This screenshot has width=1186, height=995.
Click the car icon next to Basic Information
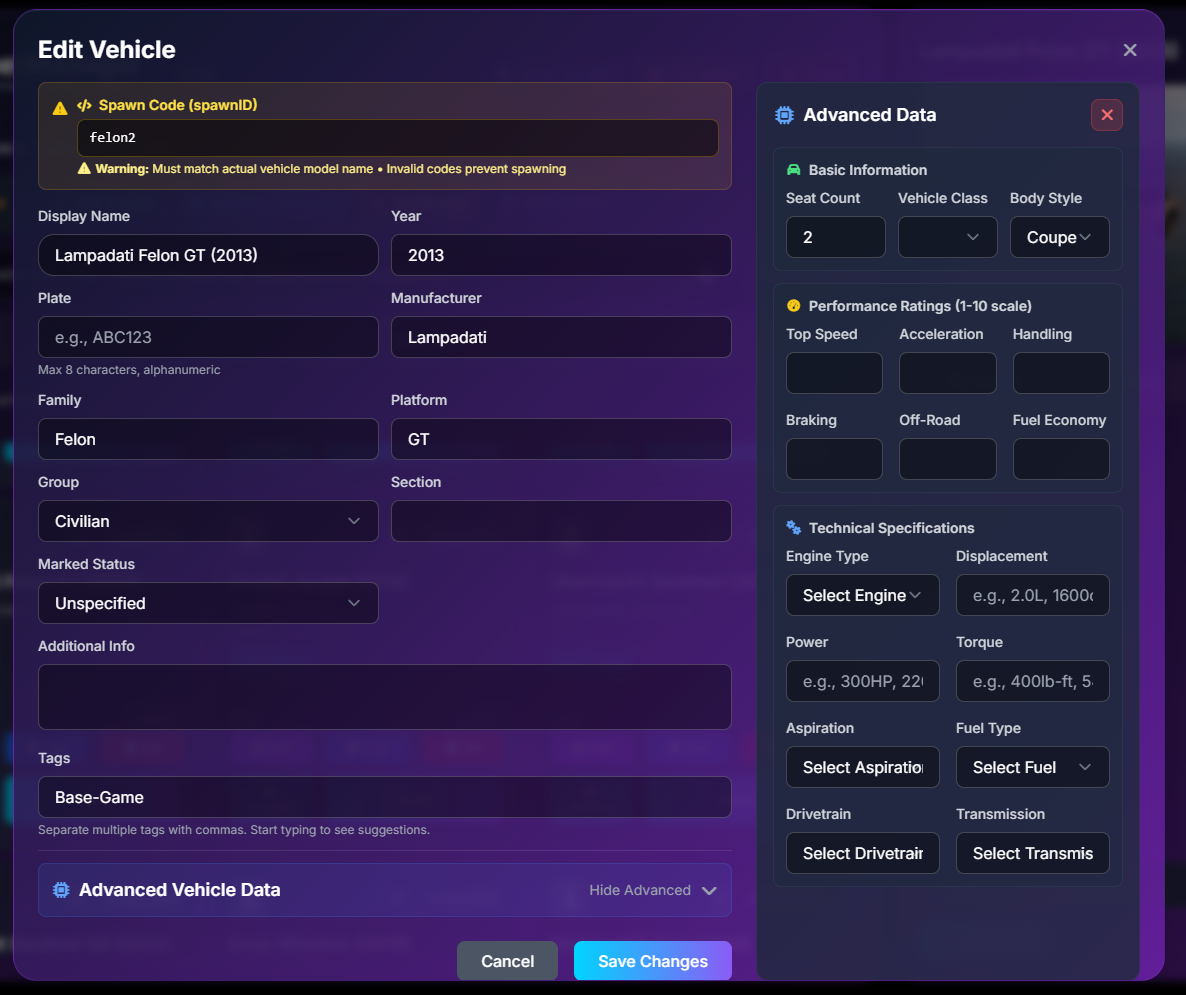coord(794,170)
